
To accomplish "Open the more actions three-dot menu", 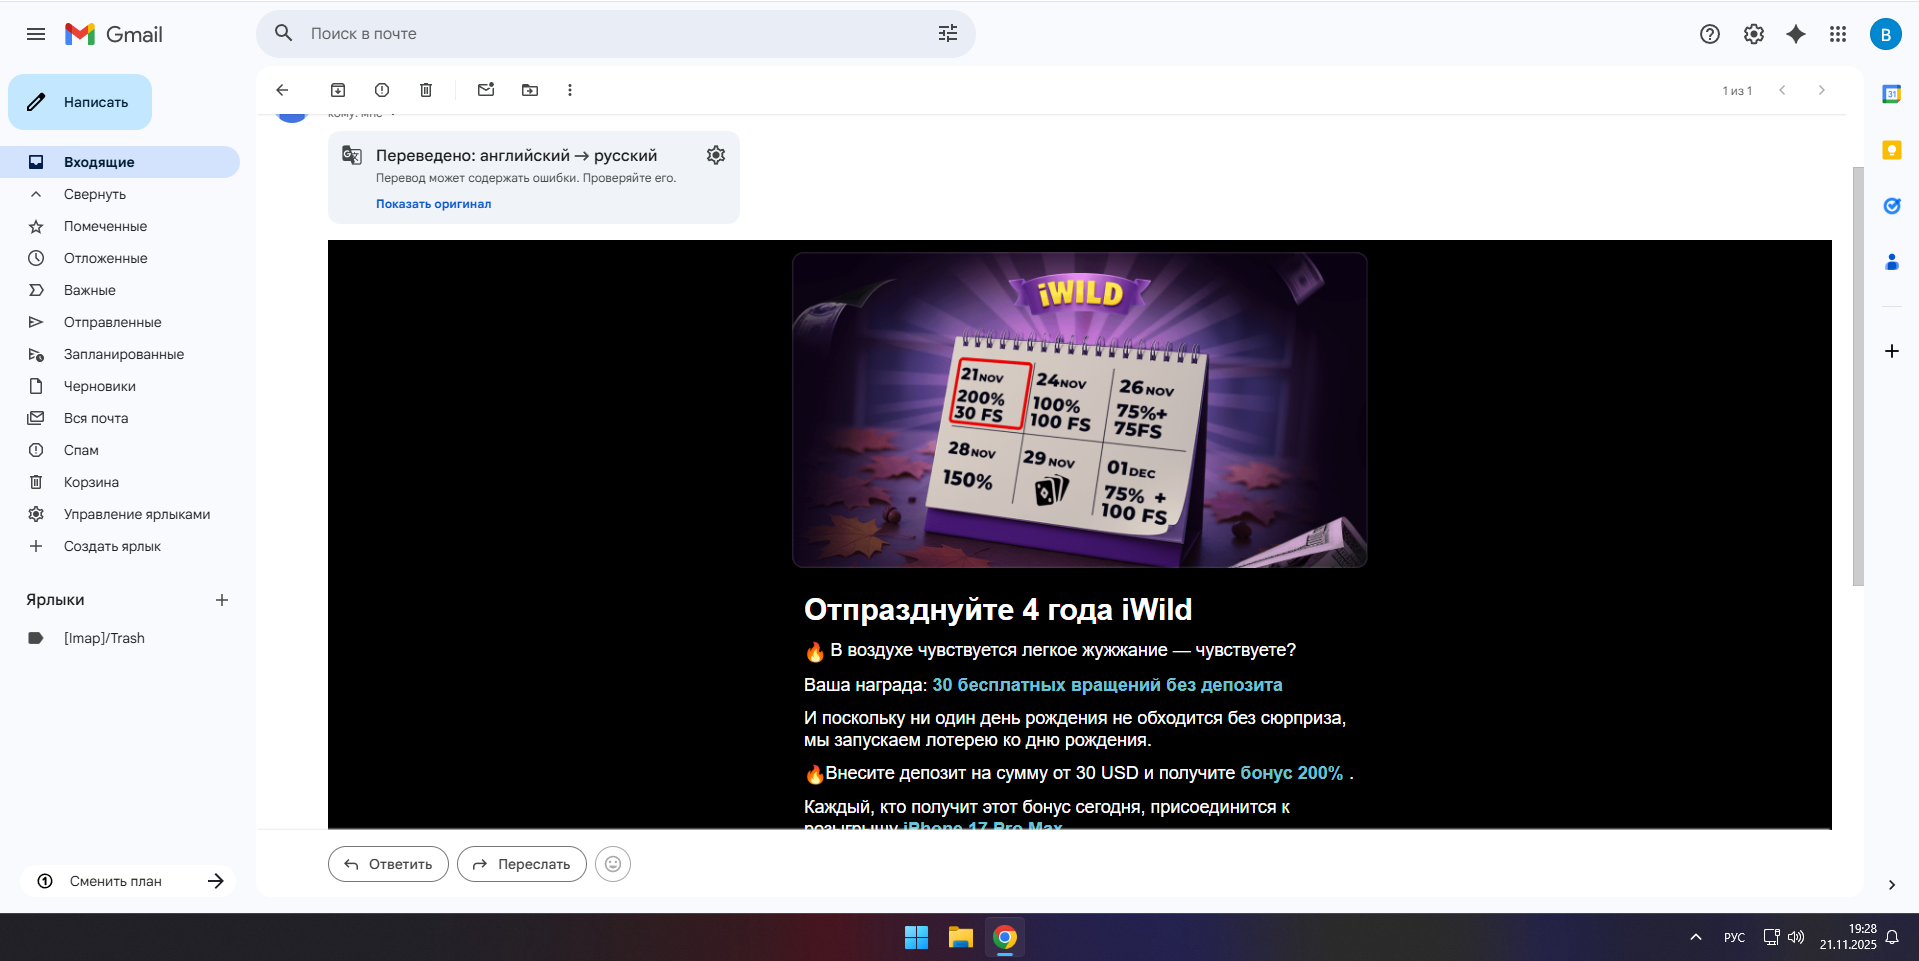I will pyautogui.click(x=570, y=90).
